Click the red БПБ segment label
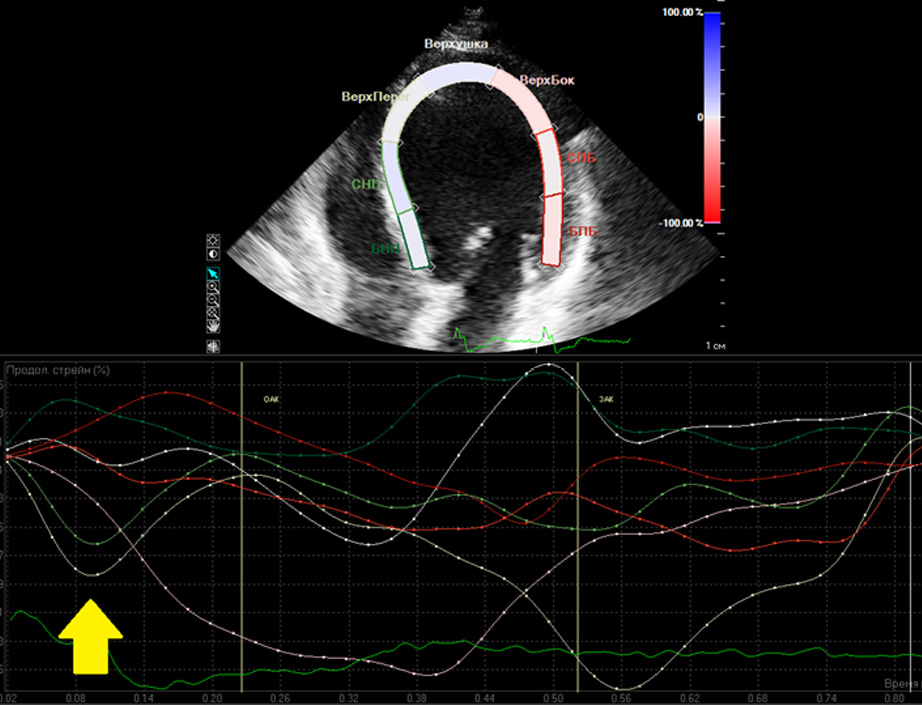 click(x=582, y=232)
